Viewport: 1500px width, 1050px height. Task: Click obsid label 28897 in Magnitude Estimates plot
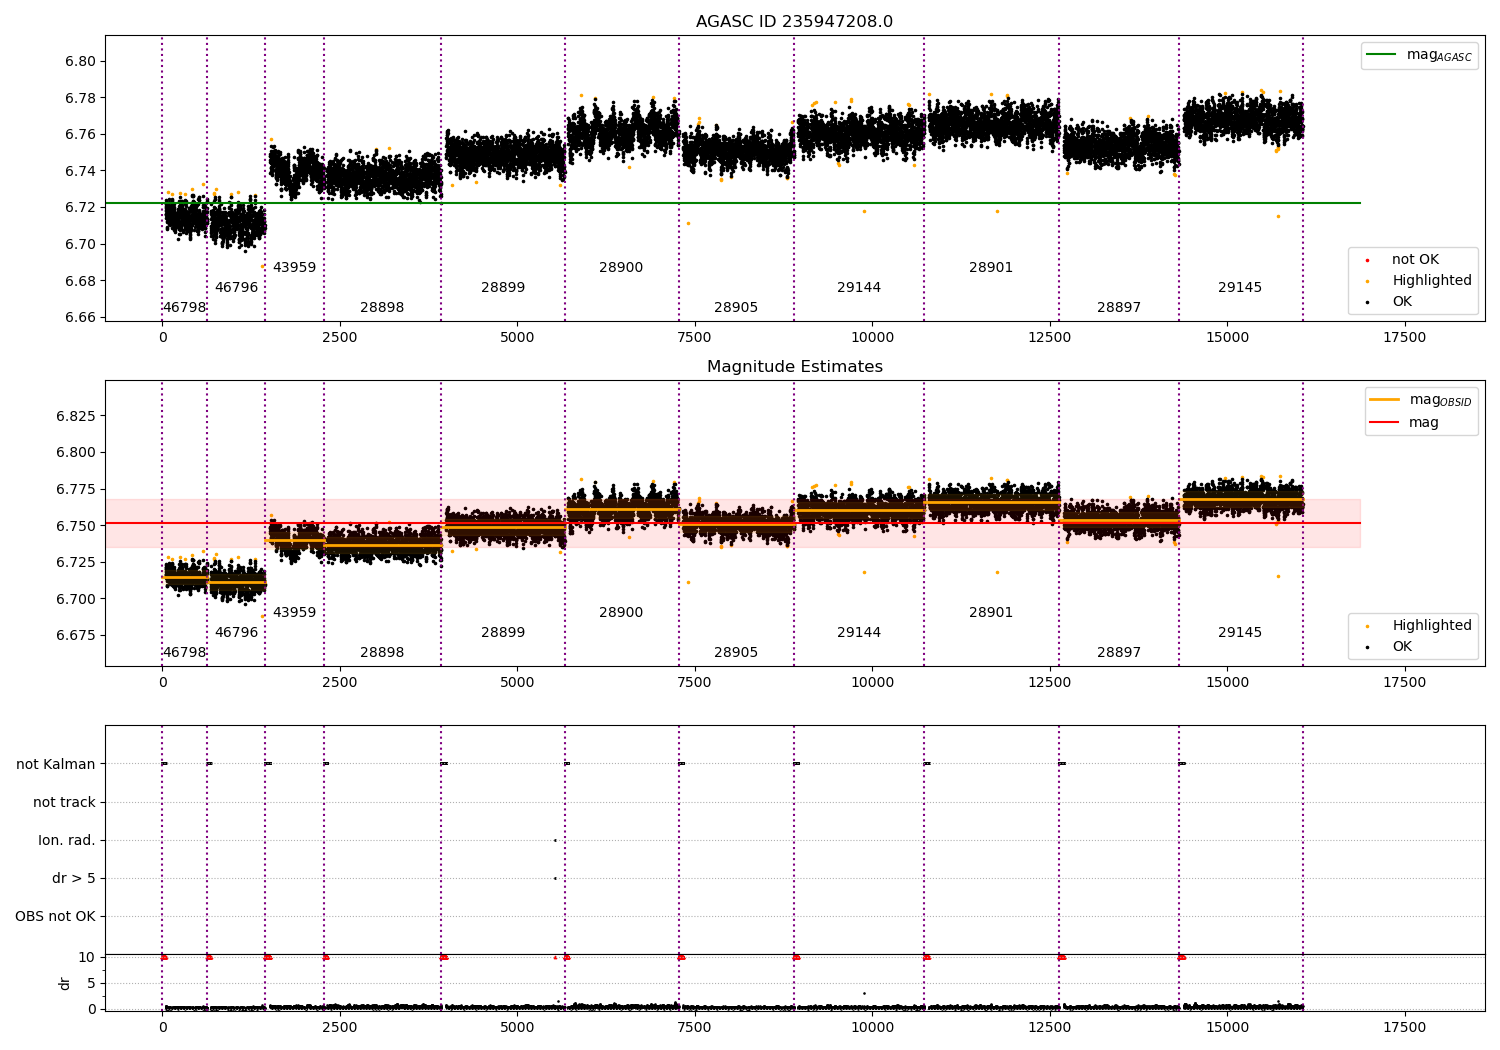point(1119,653)
